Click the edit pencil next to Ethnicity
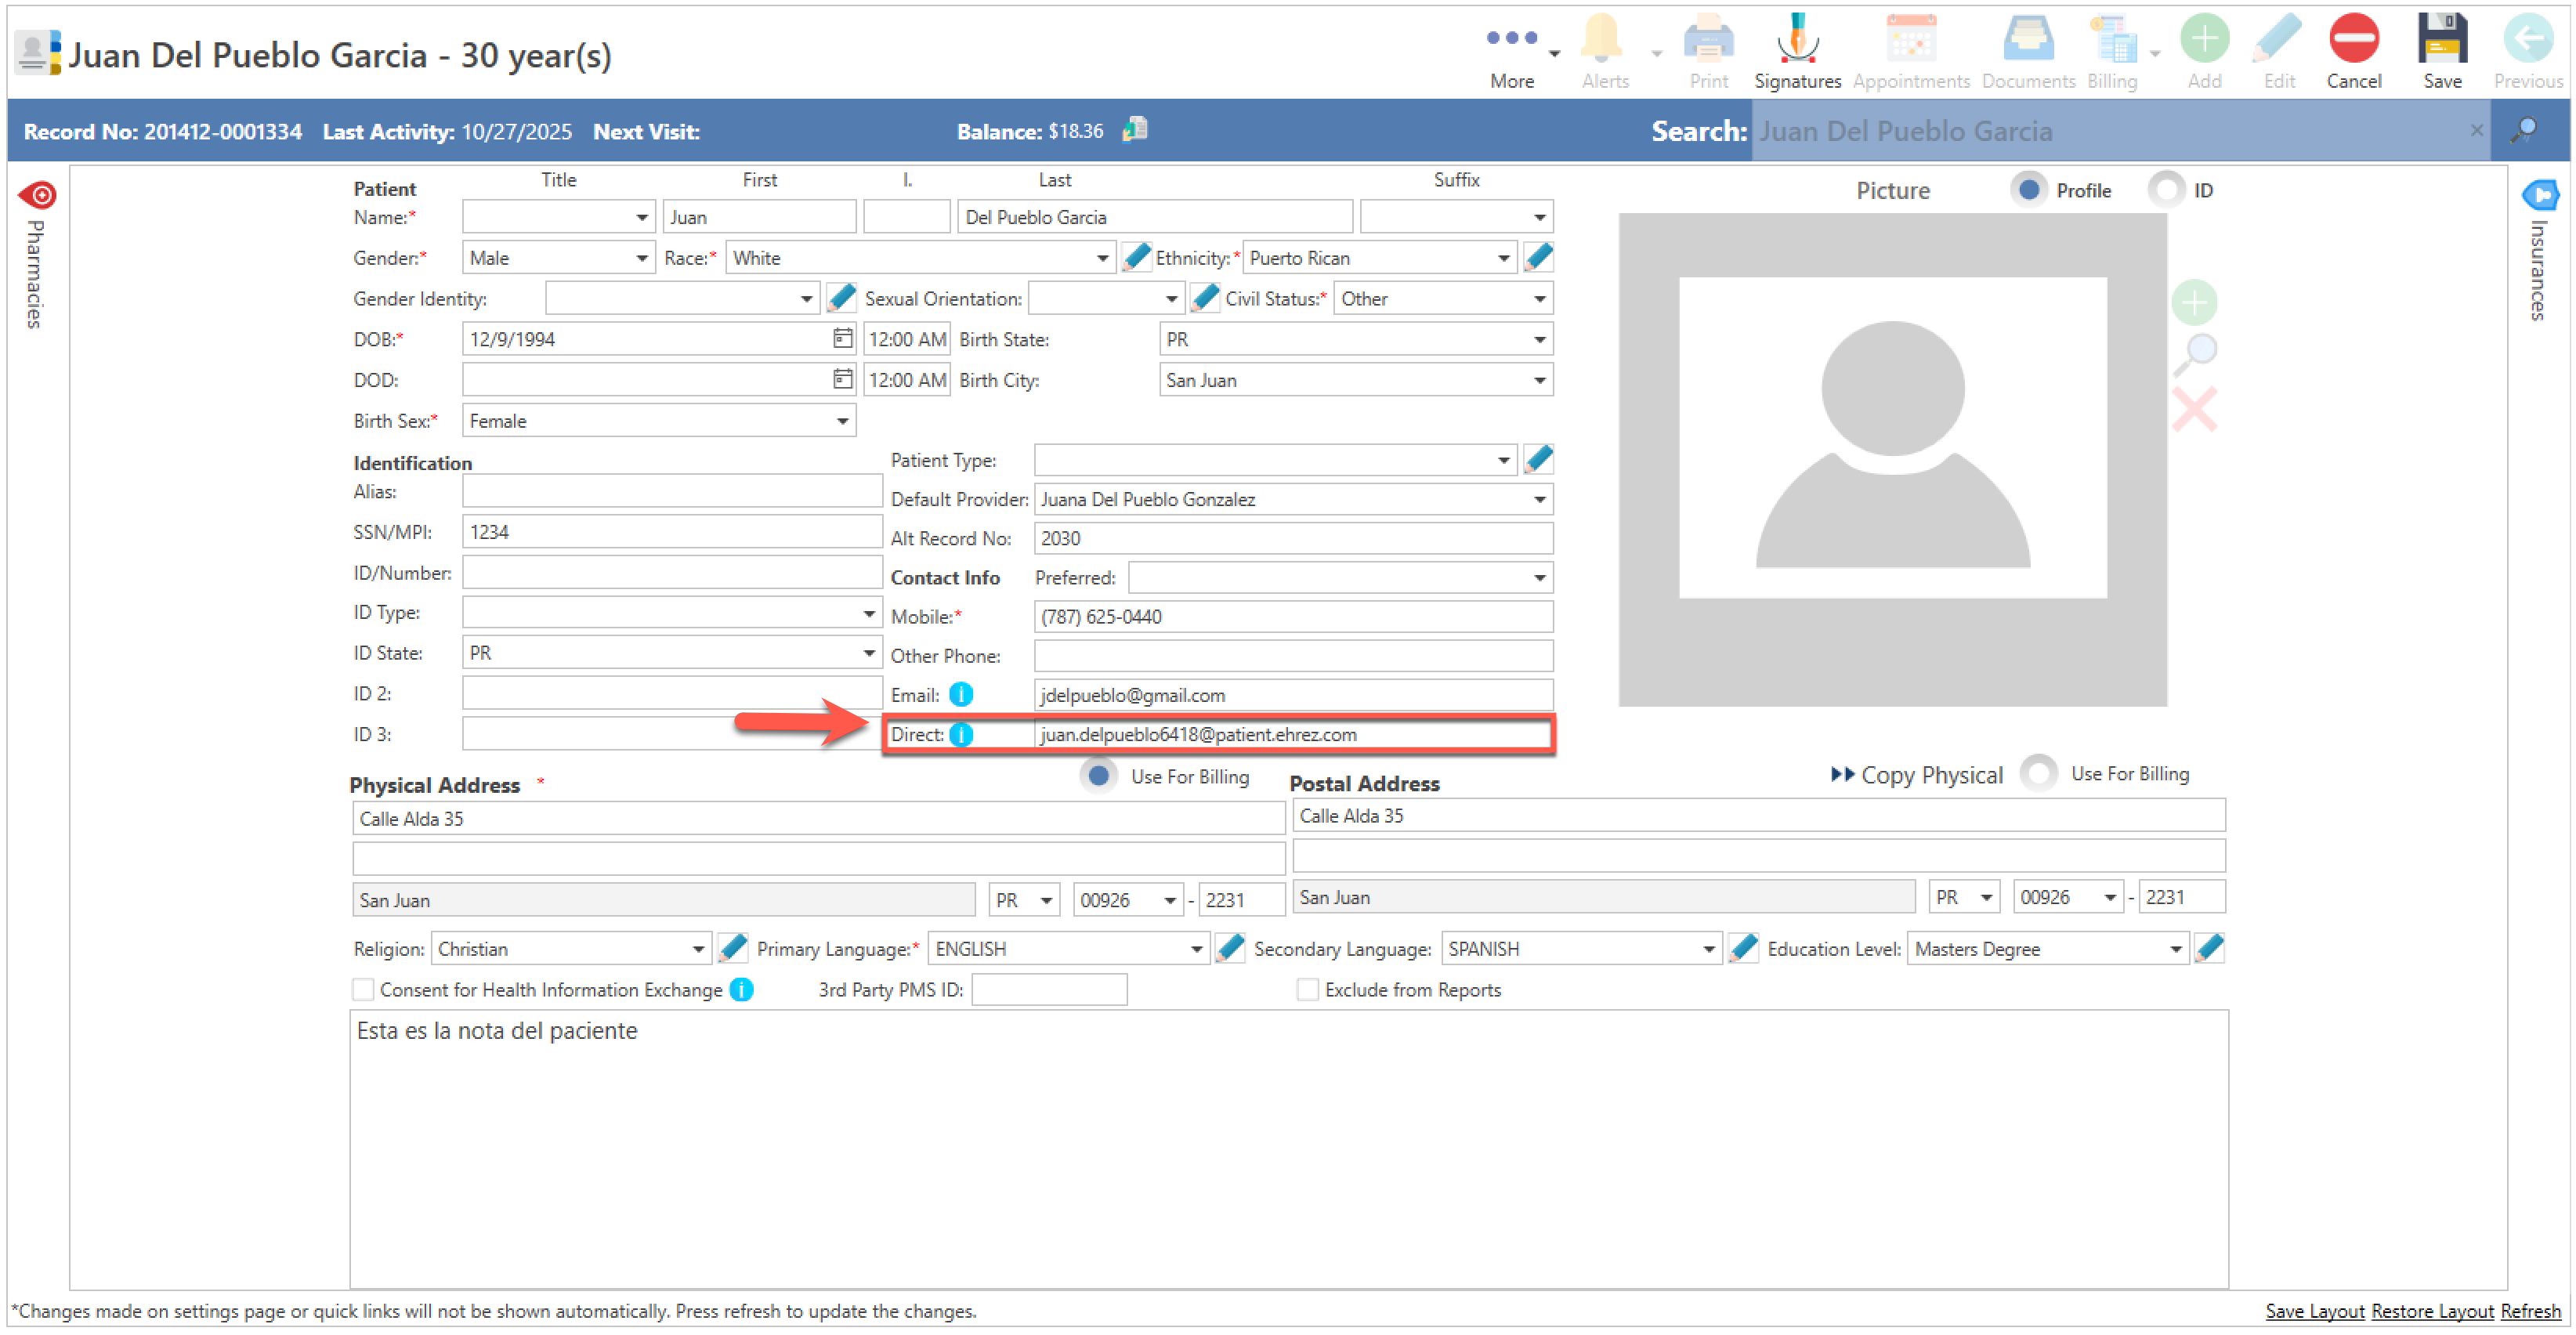Image resolution: width=2576 pixels, height=1335 pixels. click(1538, 258)
